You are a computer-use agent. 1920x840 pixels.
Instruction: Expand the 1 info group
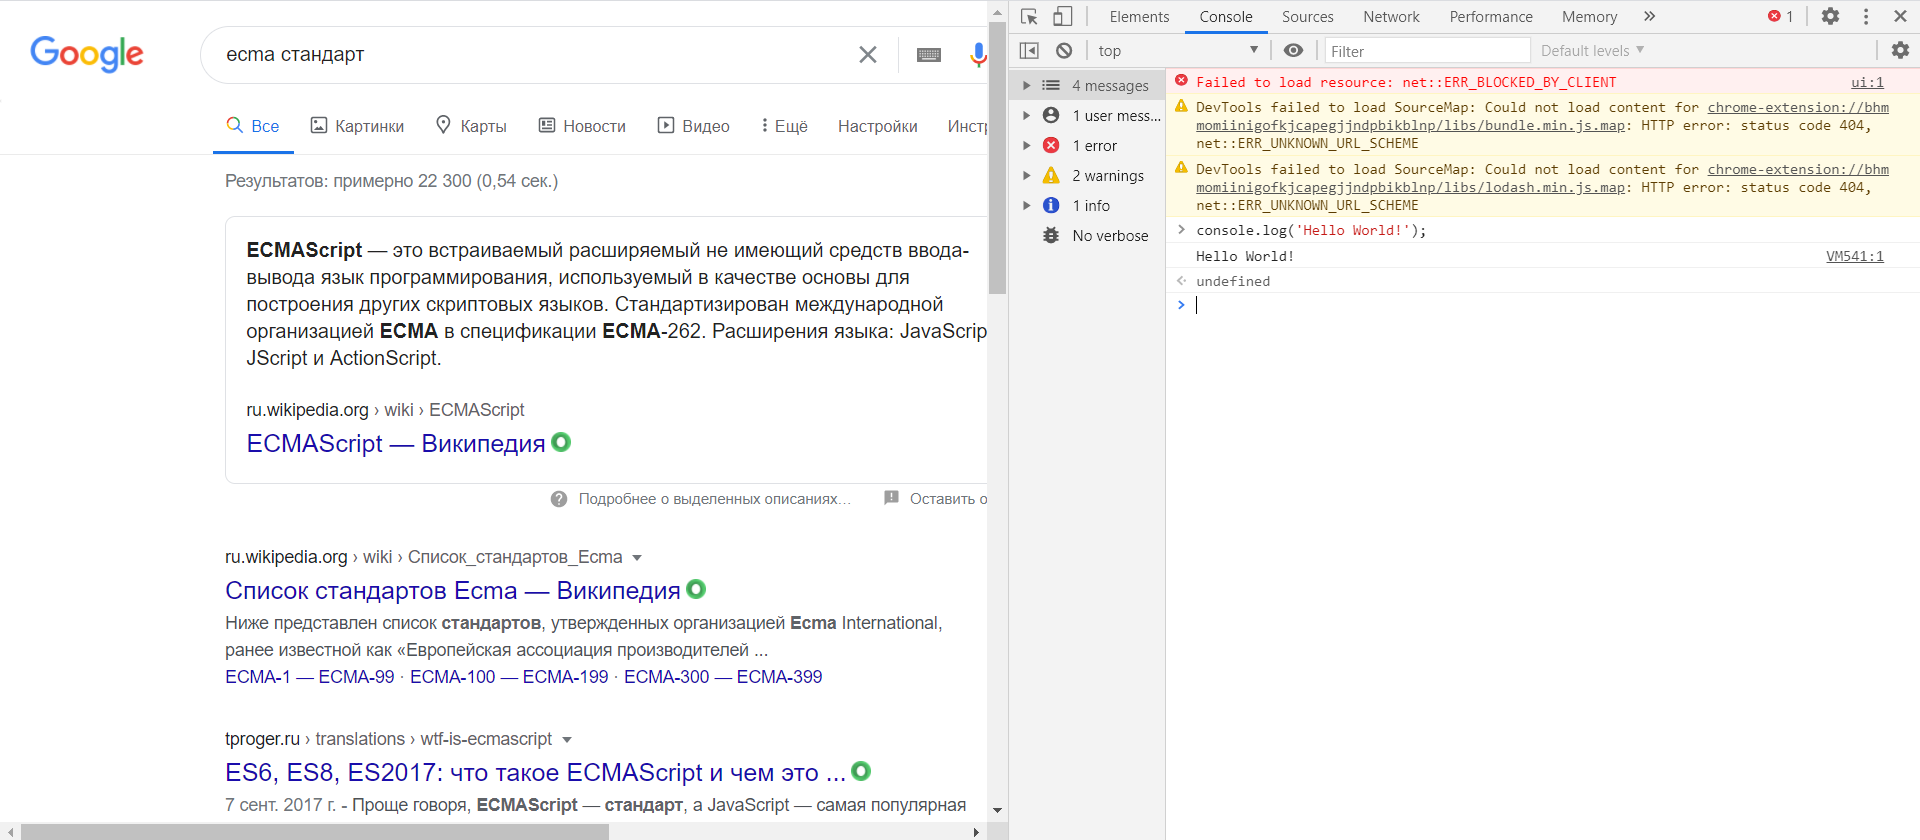1026,206
